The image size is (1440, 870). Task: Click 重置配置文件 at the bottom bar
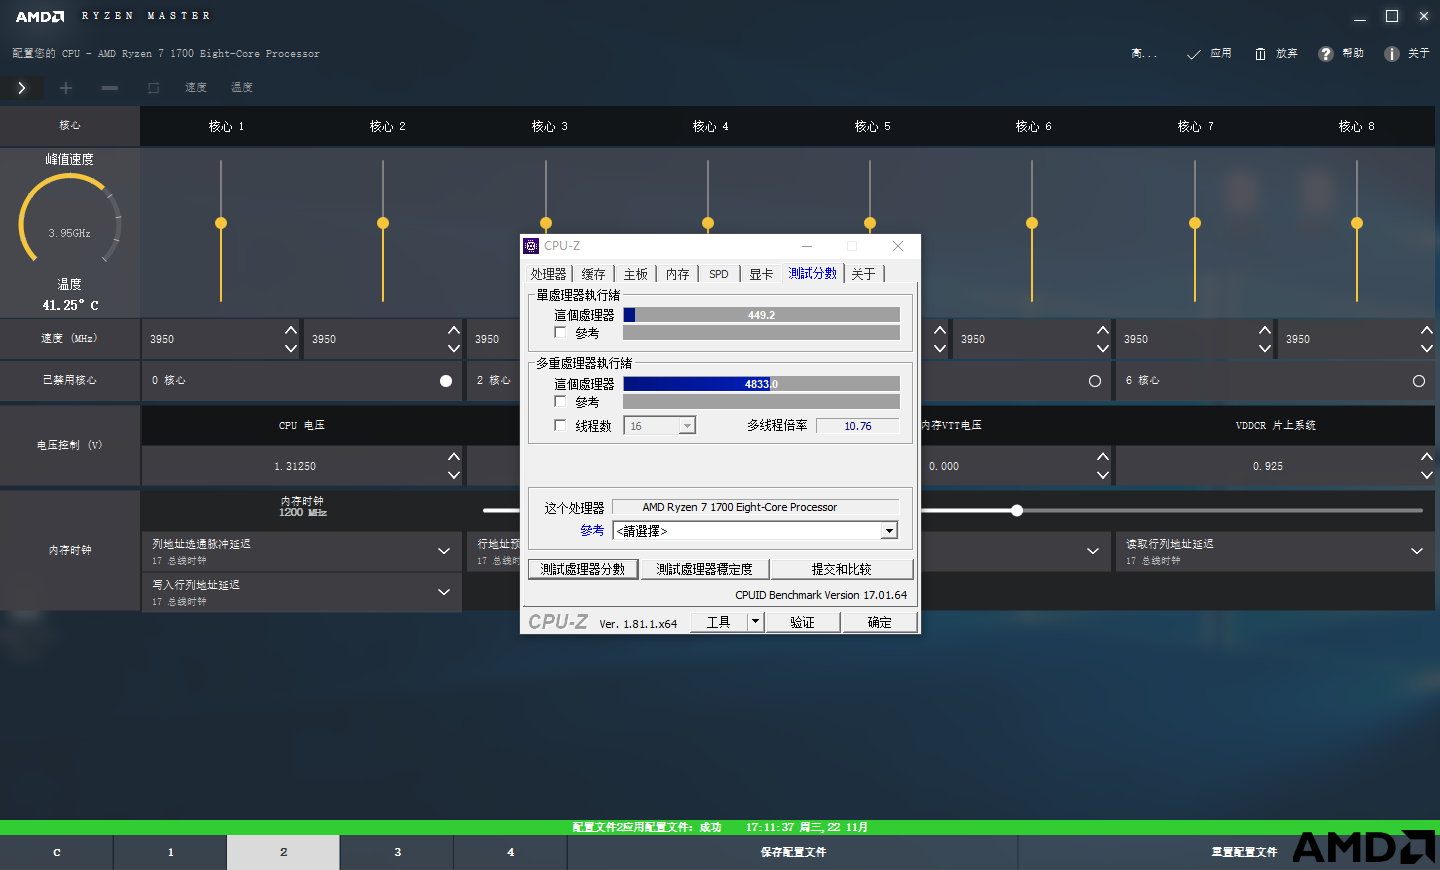point(1244,853)
